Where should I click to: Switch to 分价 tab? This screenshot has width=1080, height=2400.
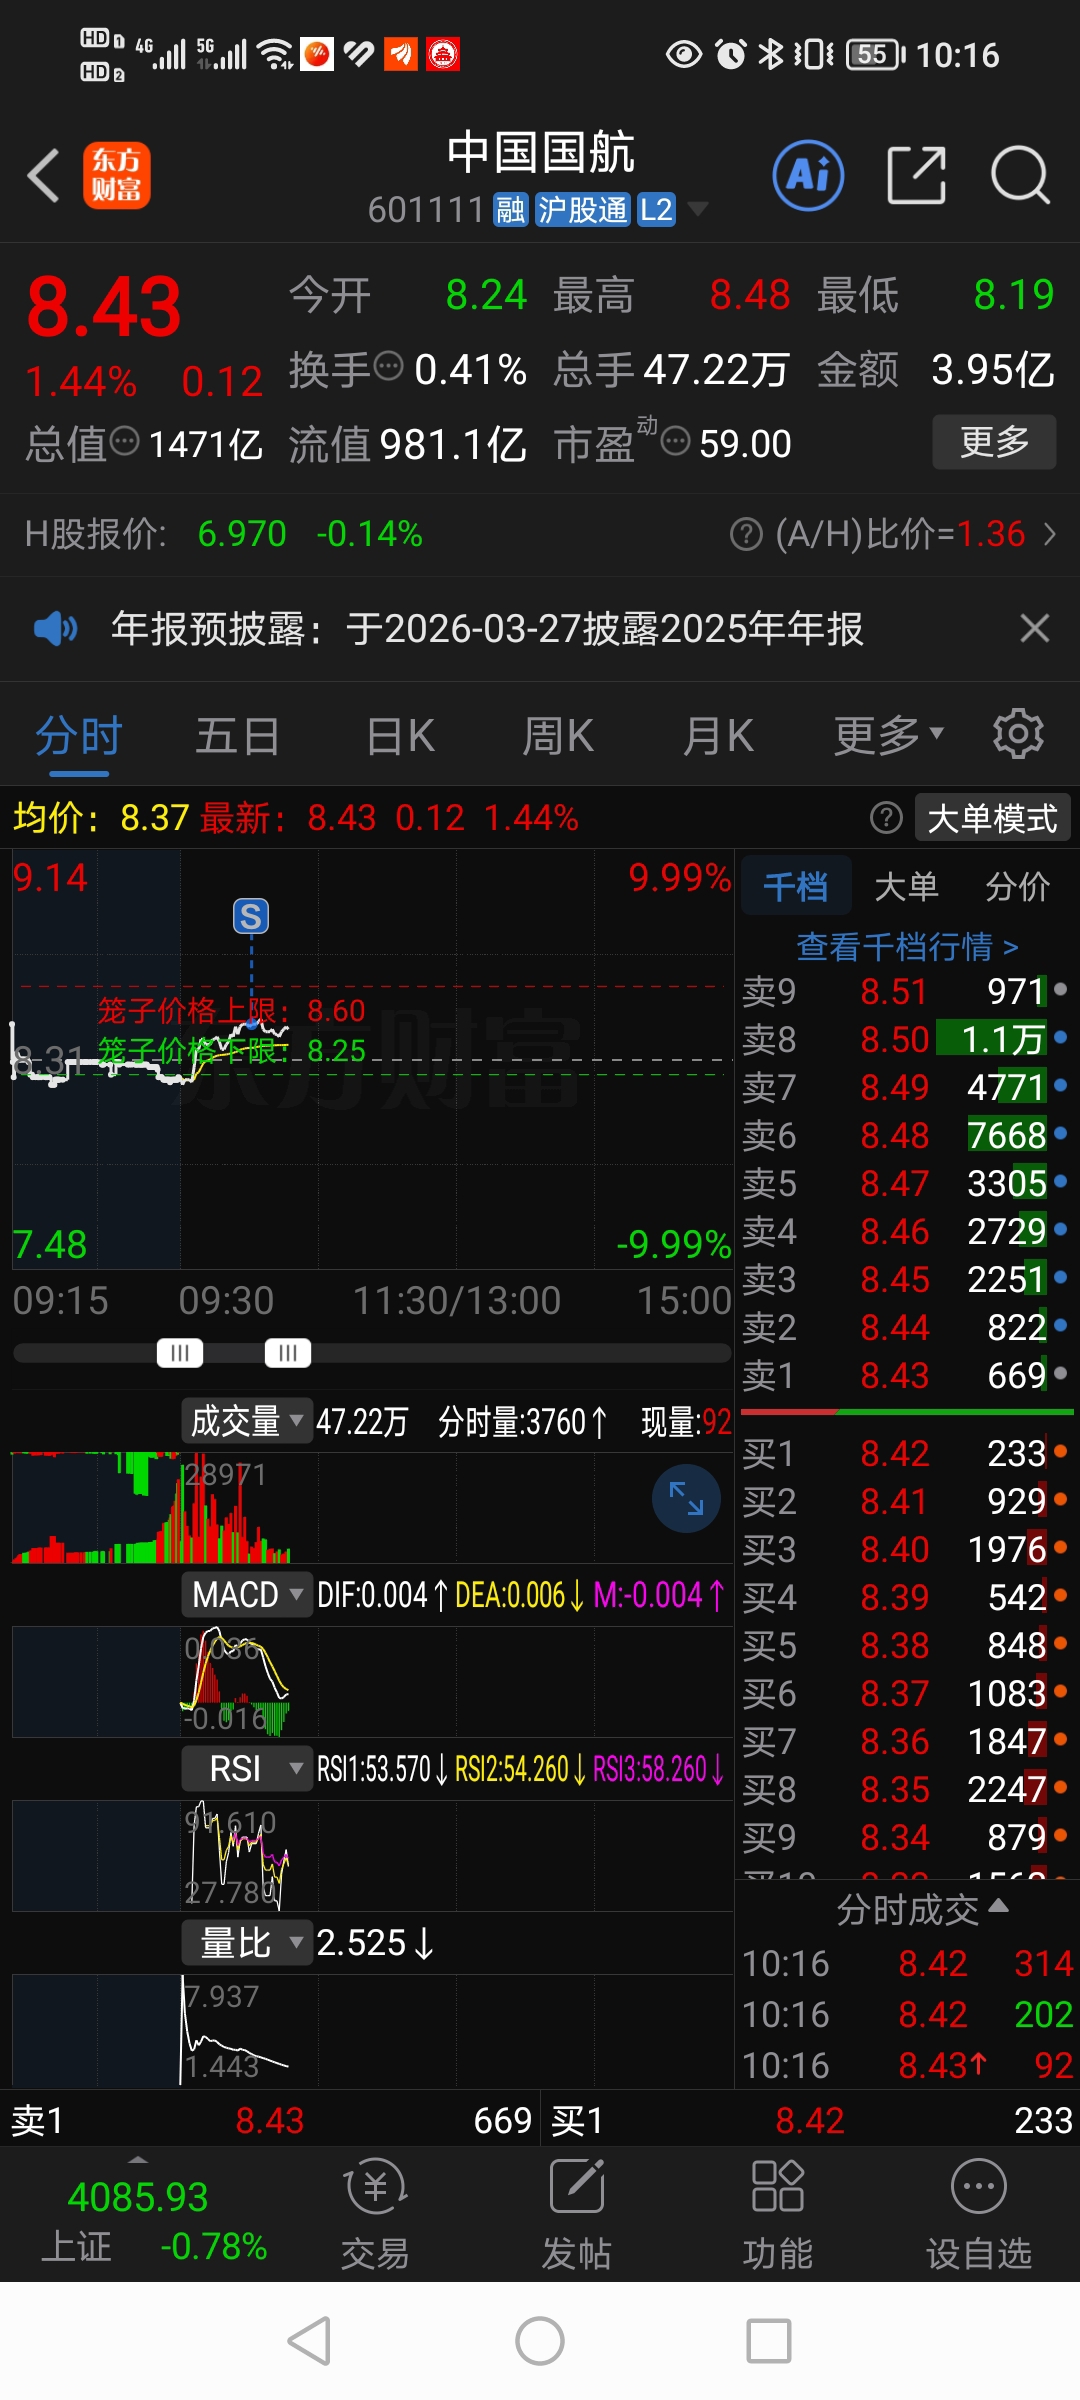(1017, 885)
